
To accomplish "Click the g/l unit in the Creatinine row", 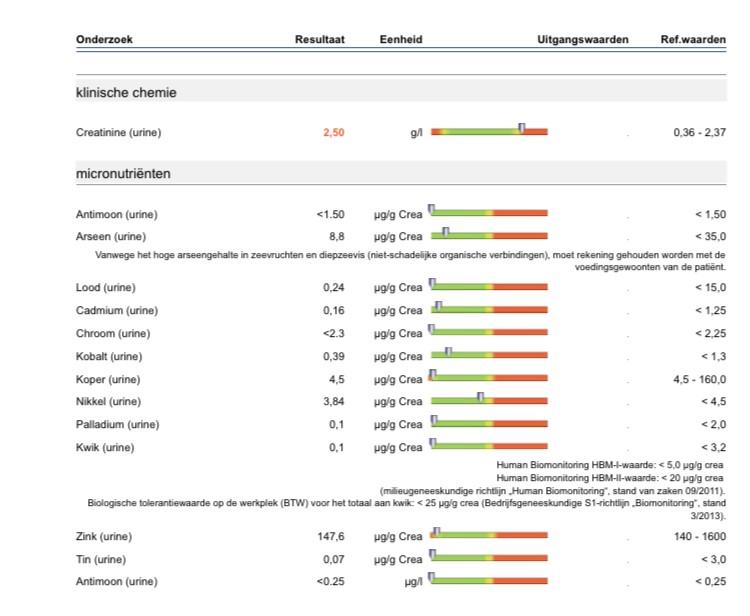I will [x=417, y=133].
